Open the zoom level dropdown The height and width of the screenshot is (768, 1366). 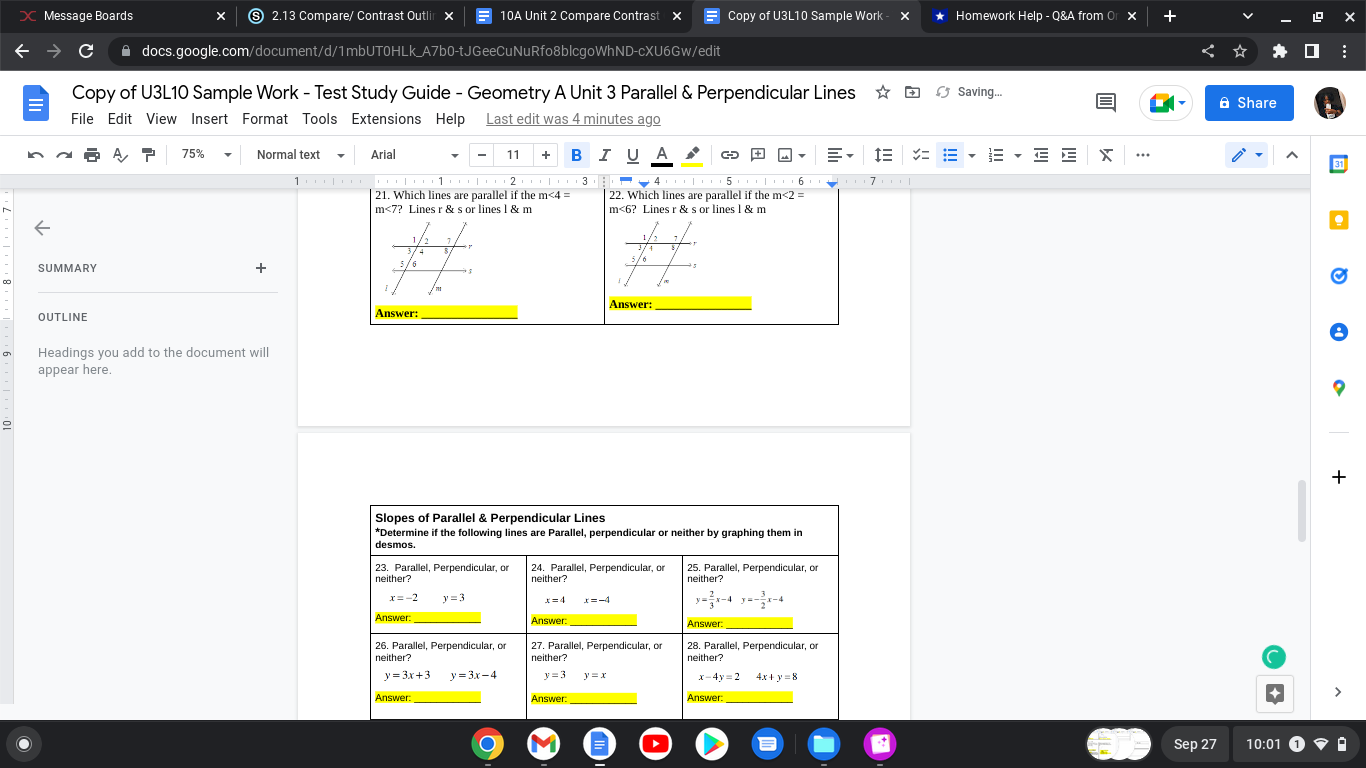click(204, 155)
